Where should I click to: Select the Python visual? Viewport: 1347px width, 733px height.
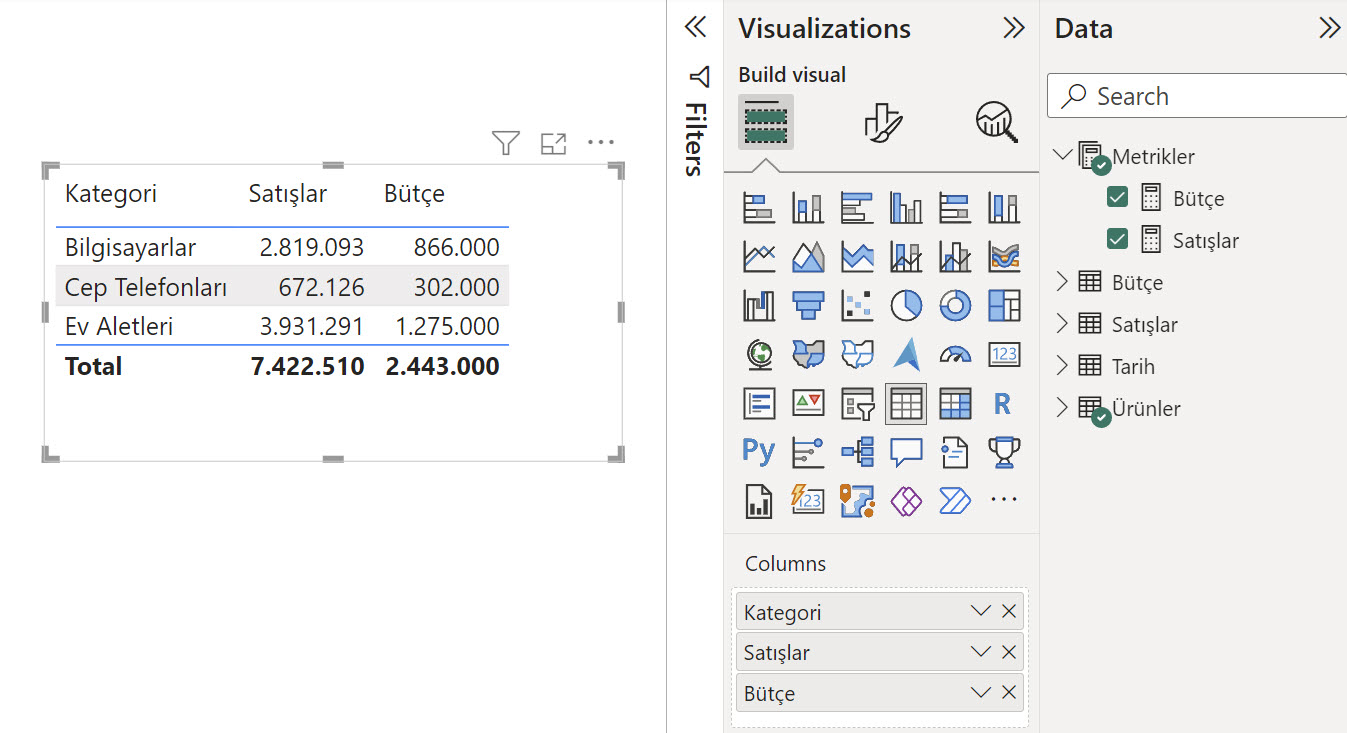pos(759,452)
